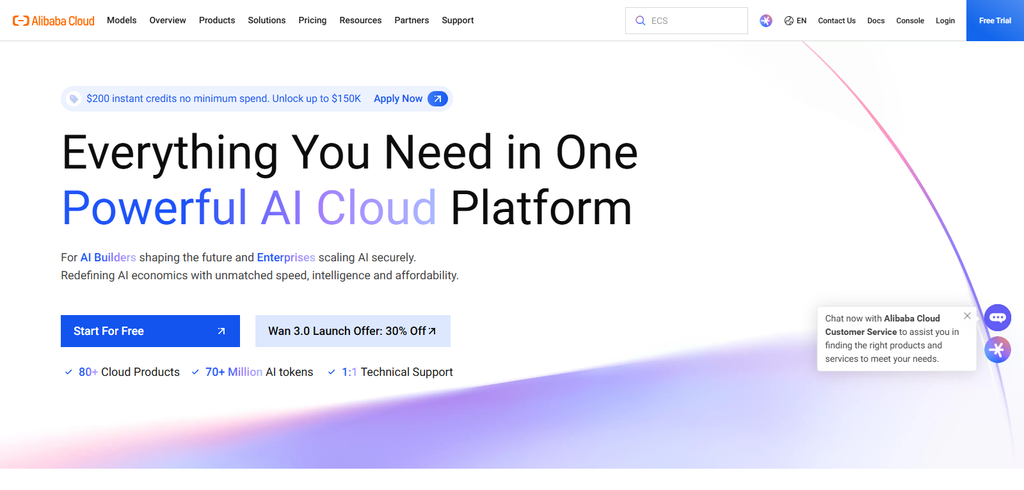Click the Apply Now arrow icon
Screen dimensions: 1024x490
click(438, 99)
